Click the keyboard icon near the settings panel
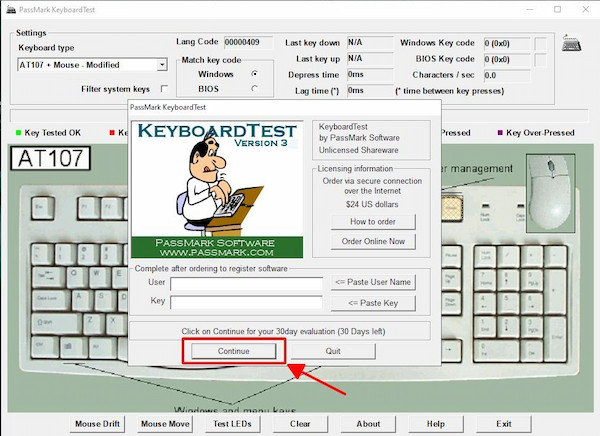This screenshot has height=436, width=600. [572, 43]
